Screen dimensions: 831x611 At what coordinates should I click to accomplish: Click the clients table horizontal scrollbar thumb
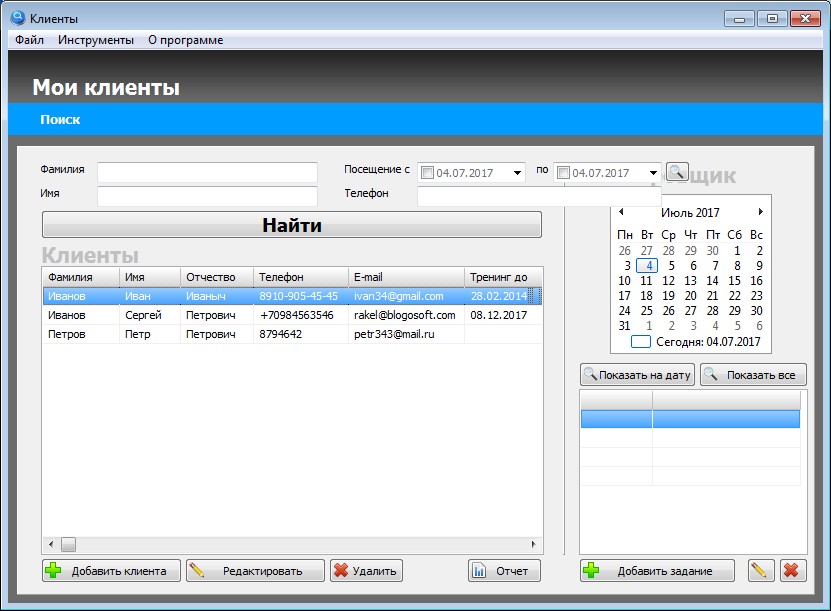pos(68,544)
